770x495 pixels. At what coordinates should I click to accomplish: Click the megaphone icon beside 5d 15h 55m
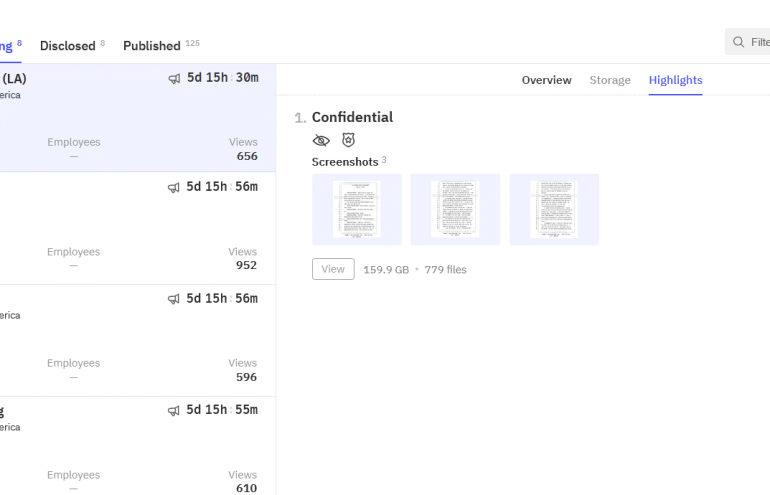(174, 410)
